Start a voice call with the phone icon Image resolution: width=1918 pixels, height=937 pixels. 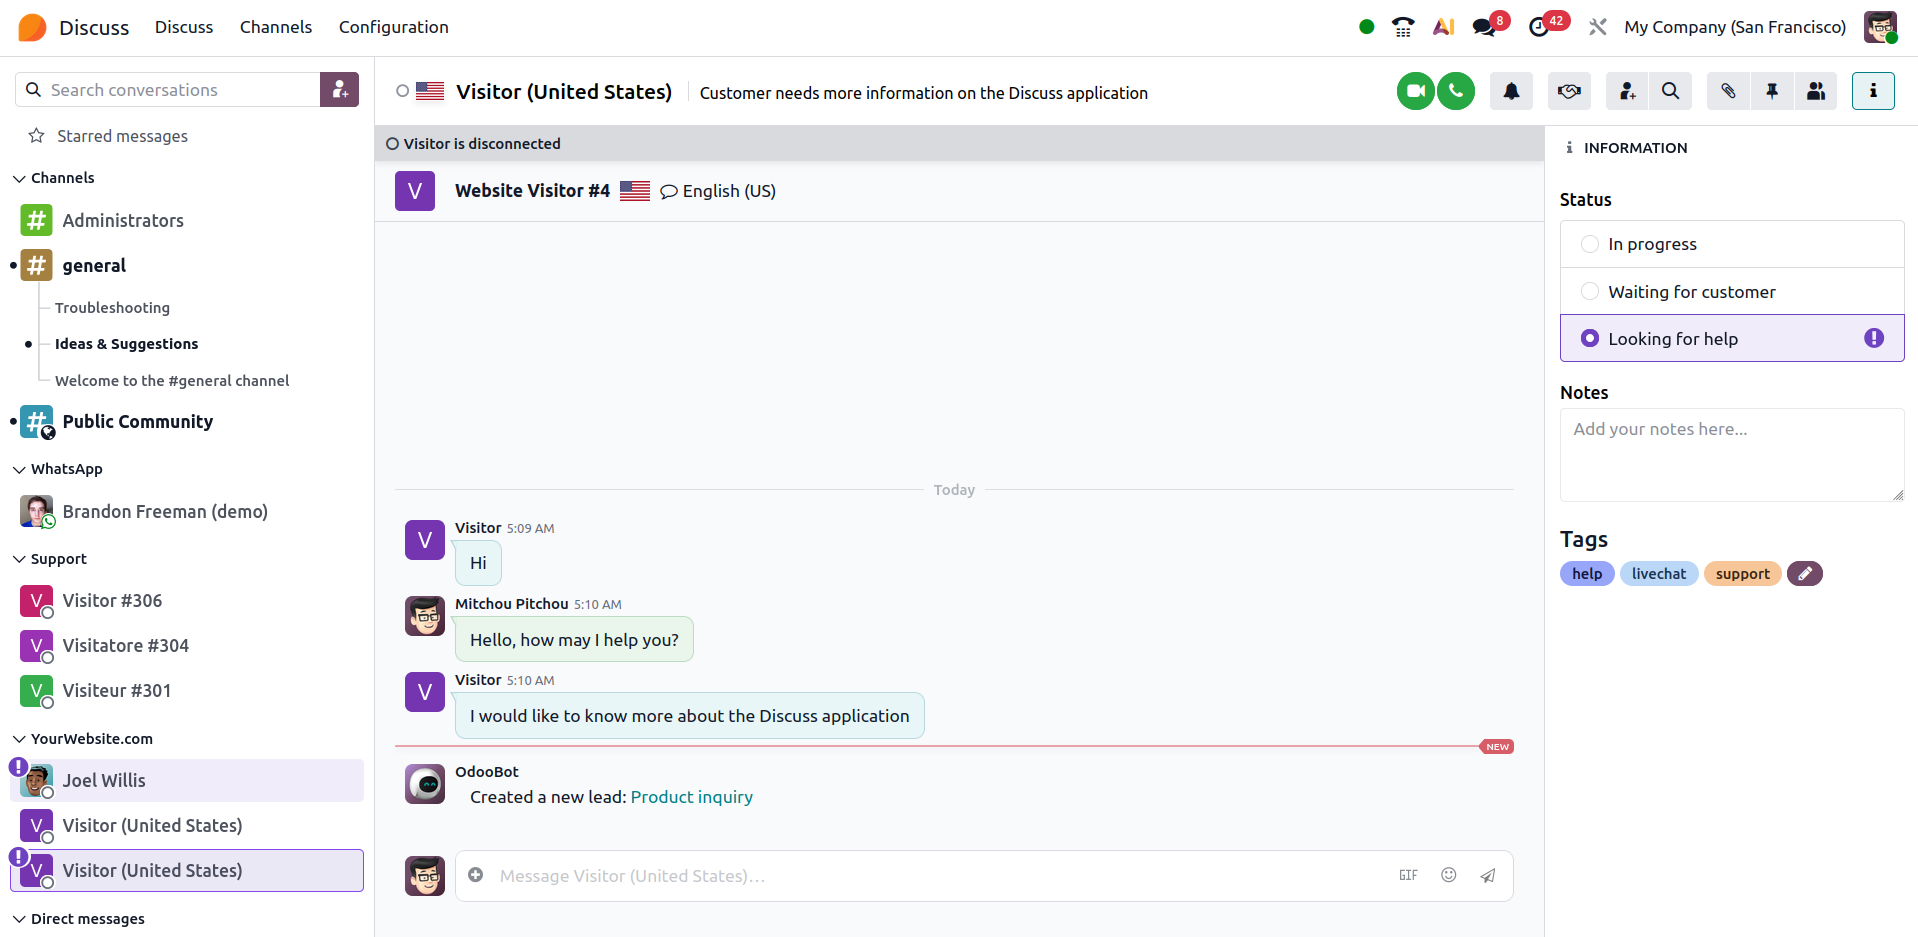pos(1456,91)
